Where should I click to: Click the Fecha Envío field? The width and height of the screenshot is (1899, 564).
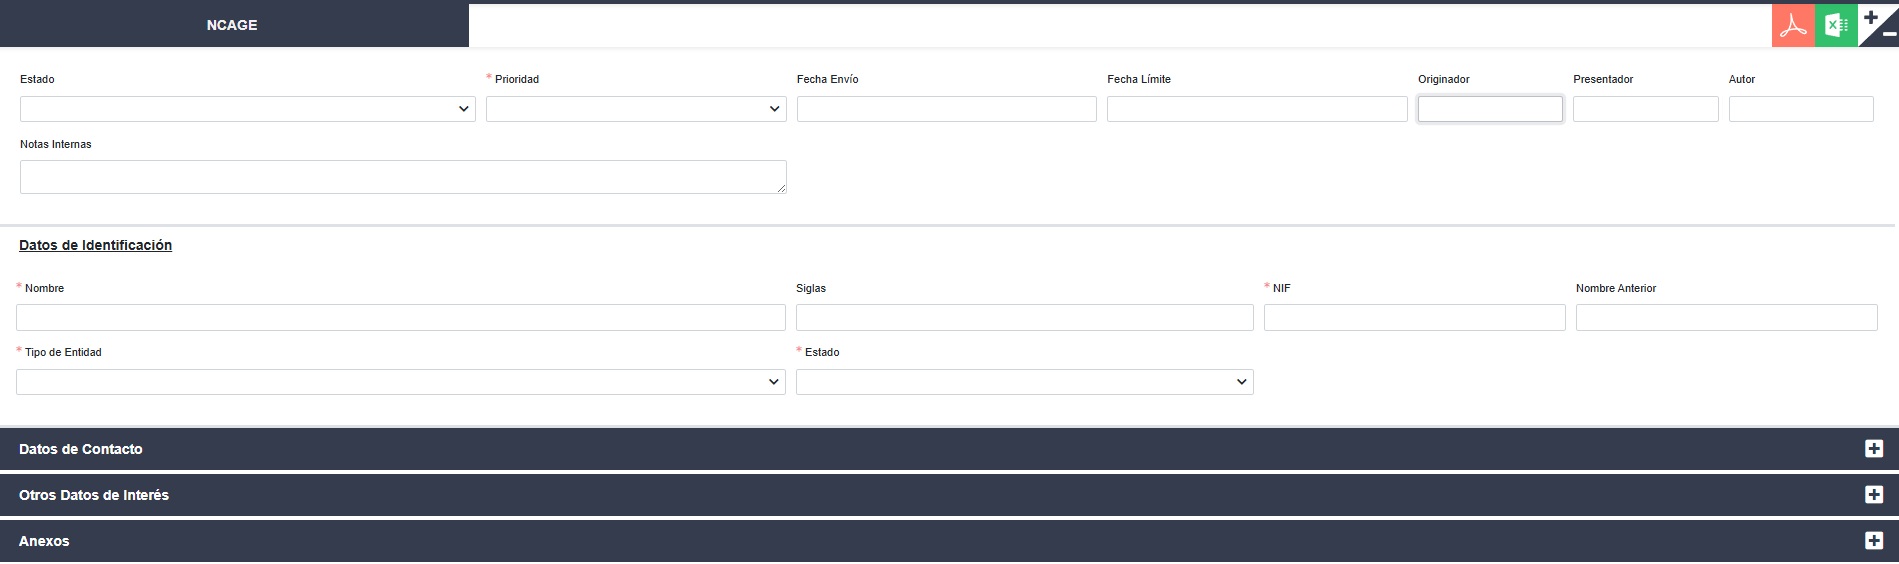point(947,109)
